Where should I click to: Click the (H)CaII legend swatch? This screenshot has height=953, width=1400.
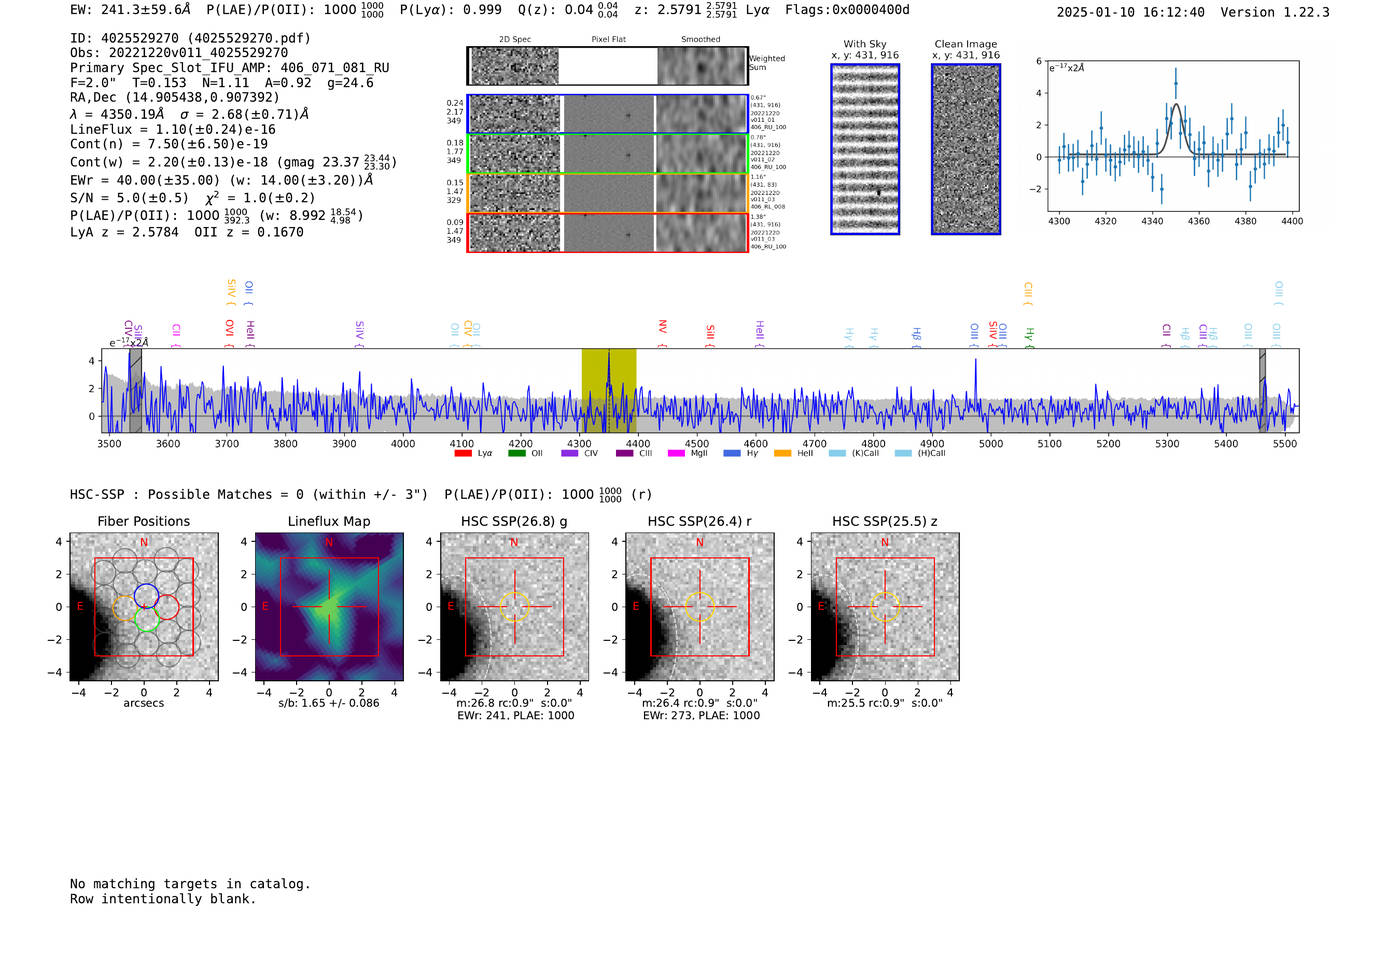(903, 453)
